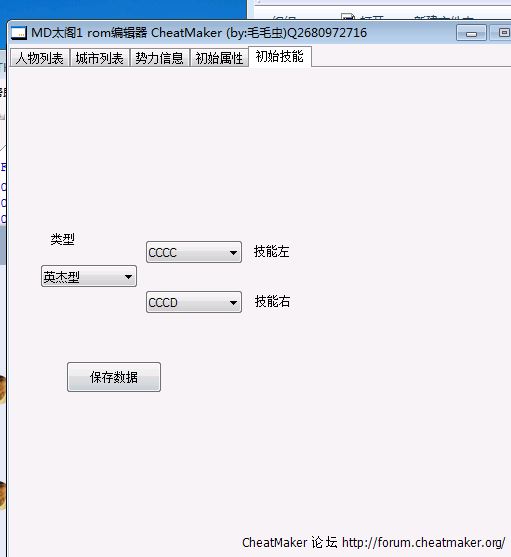Open the forum.cheatmaker.org link text
This screenshot has height=557, width=511.
[423, 543]
